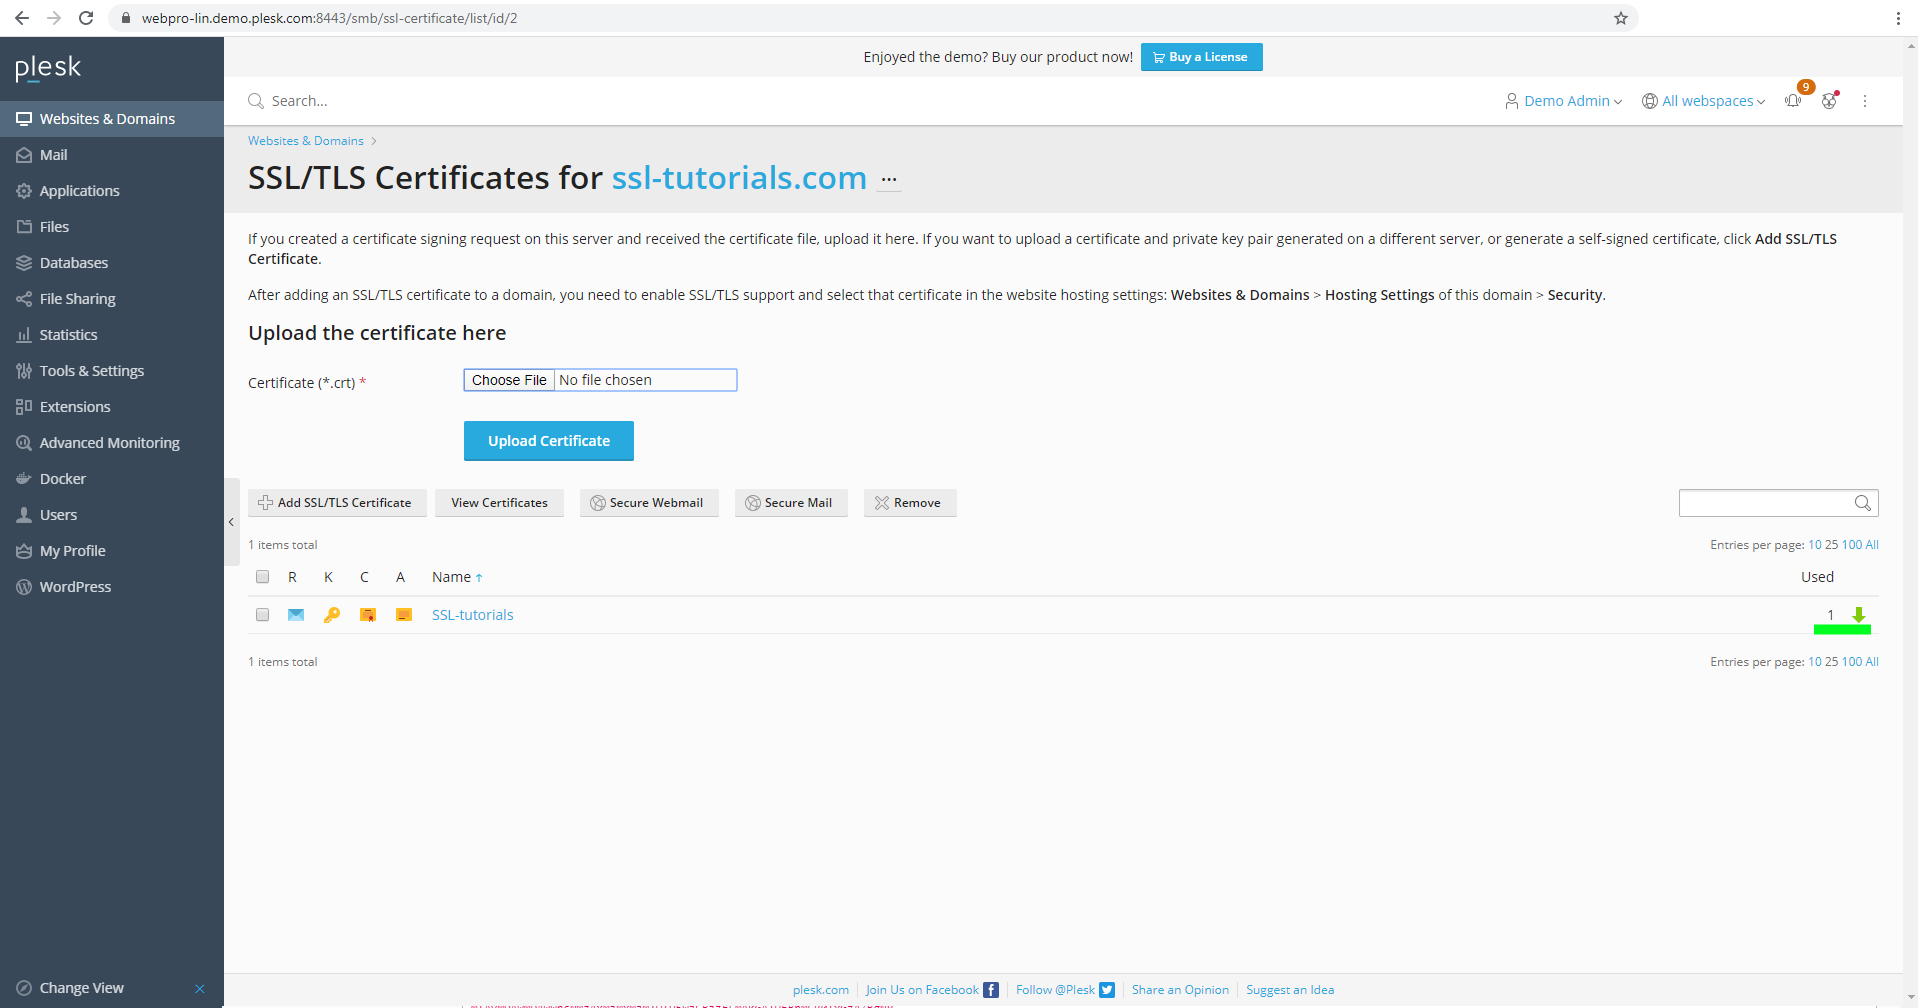The width and height of the screenshot is (1918, 1008).
Task: Click Suggest an Idea footer link
Action: tap(1290, 990)
